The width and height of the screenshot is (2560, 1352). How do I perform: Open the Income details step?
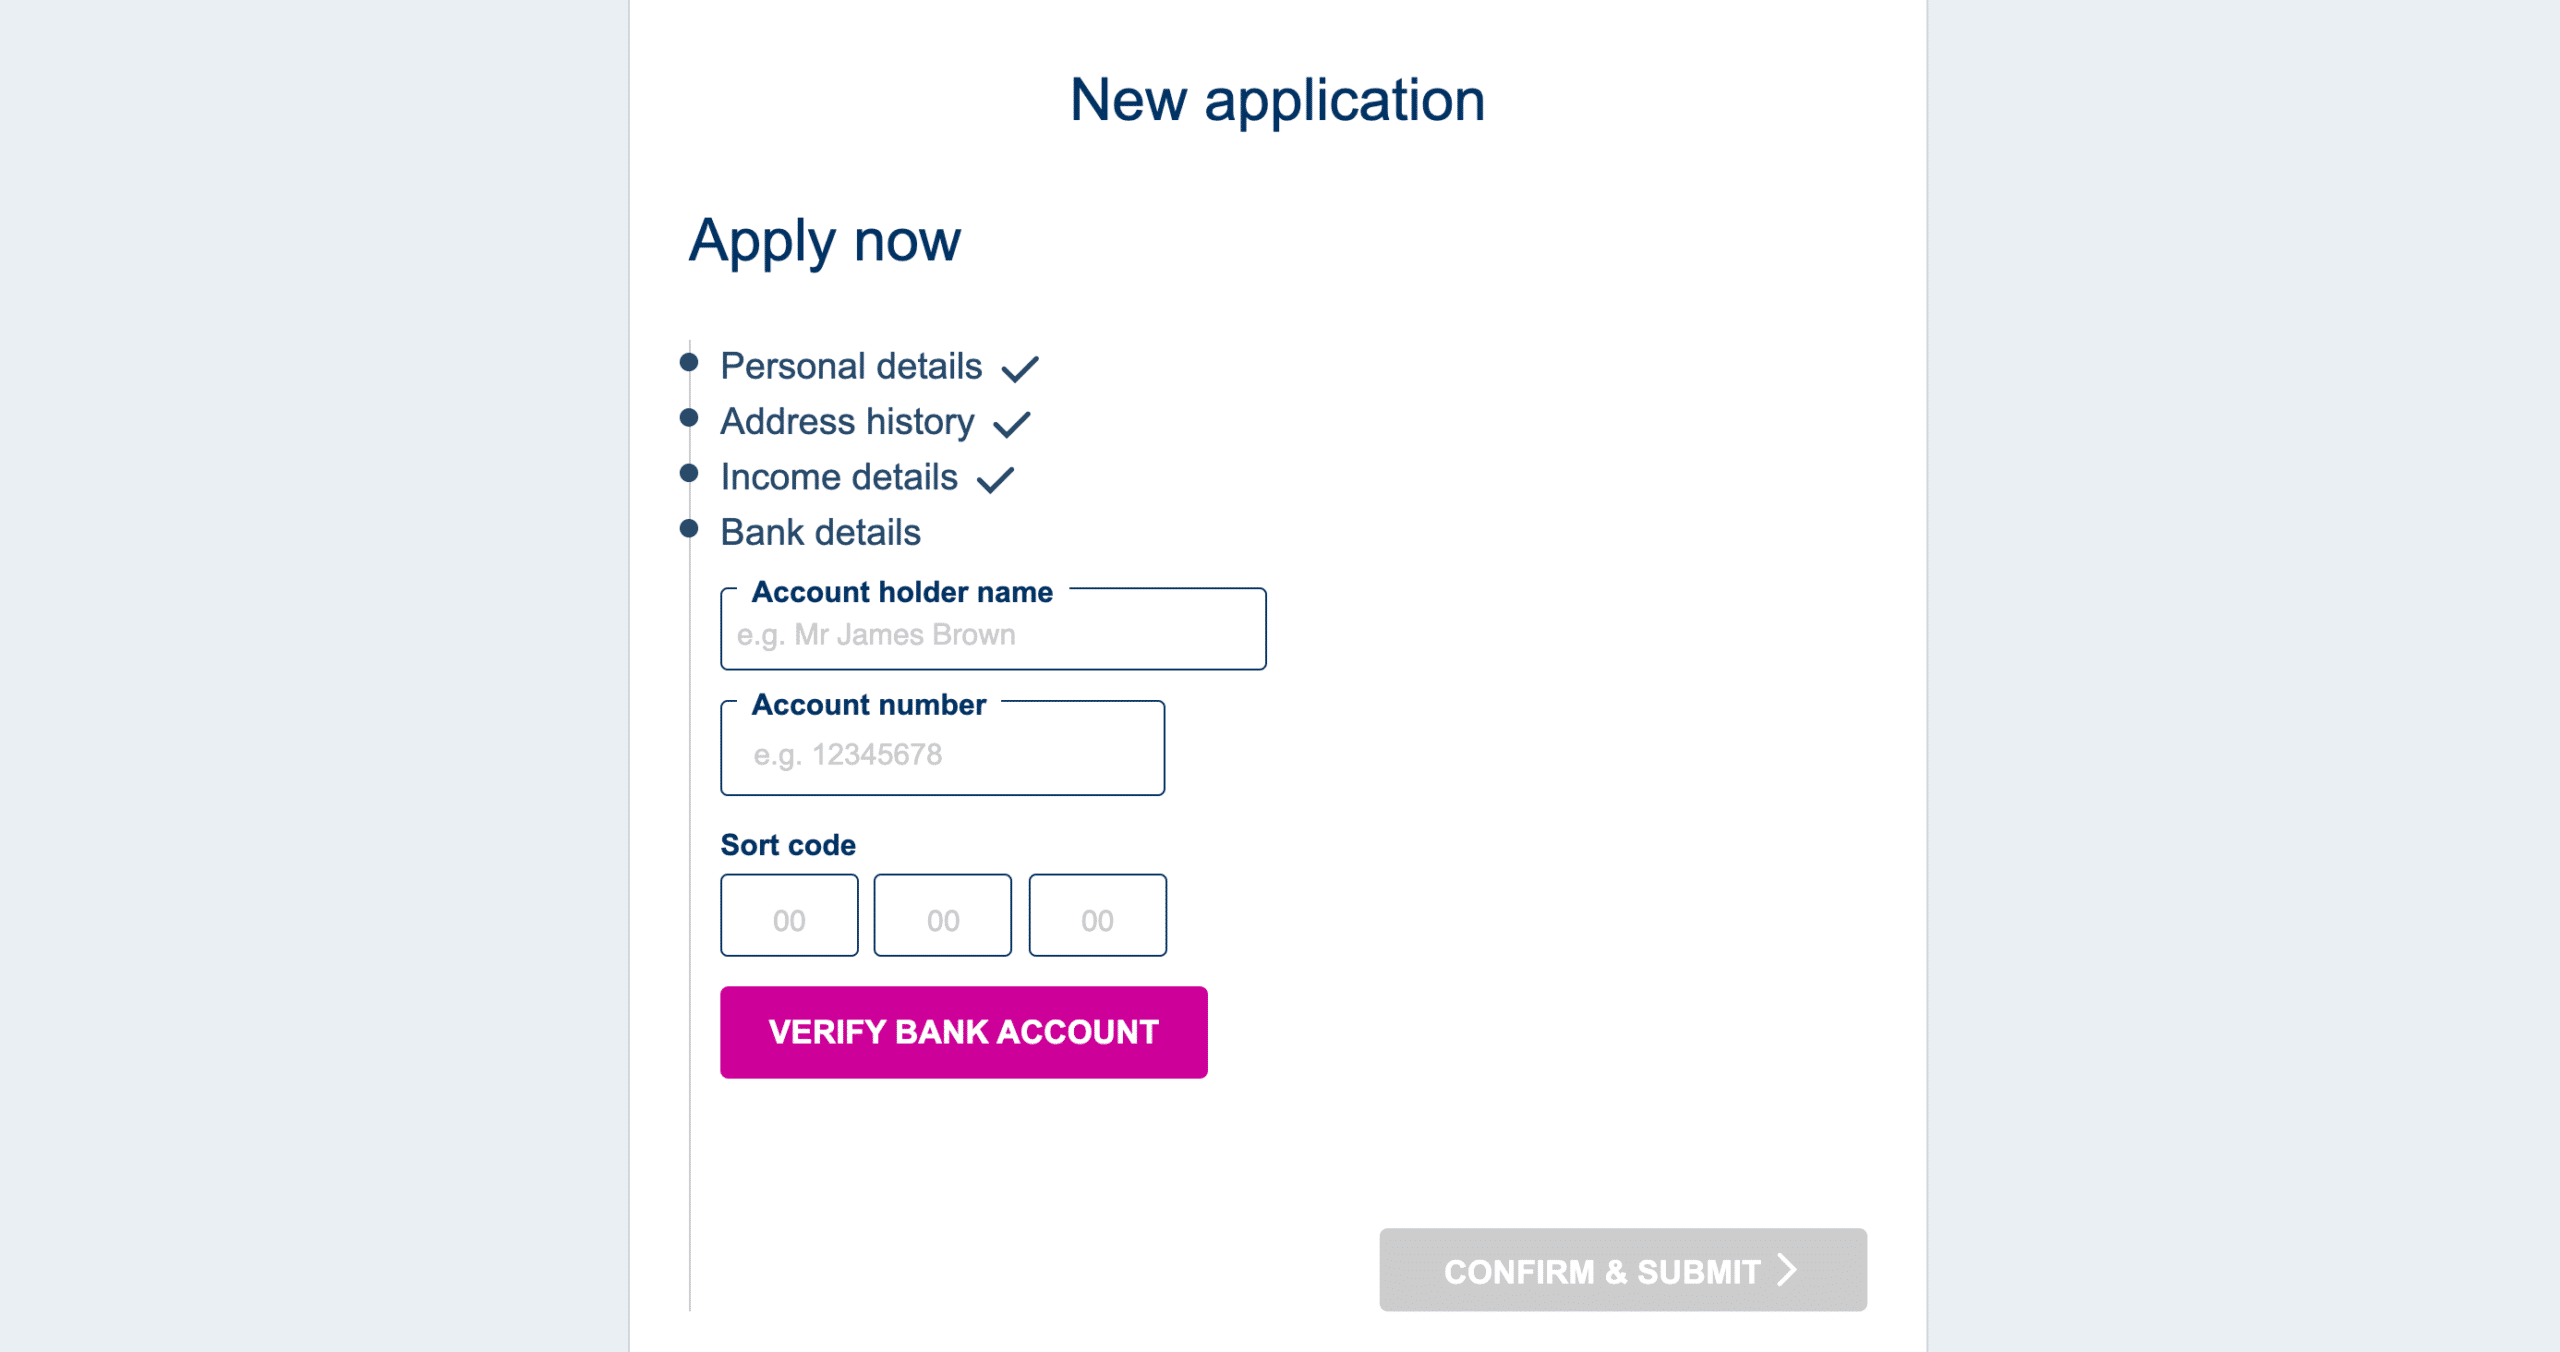839,478
